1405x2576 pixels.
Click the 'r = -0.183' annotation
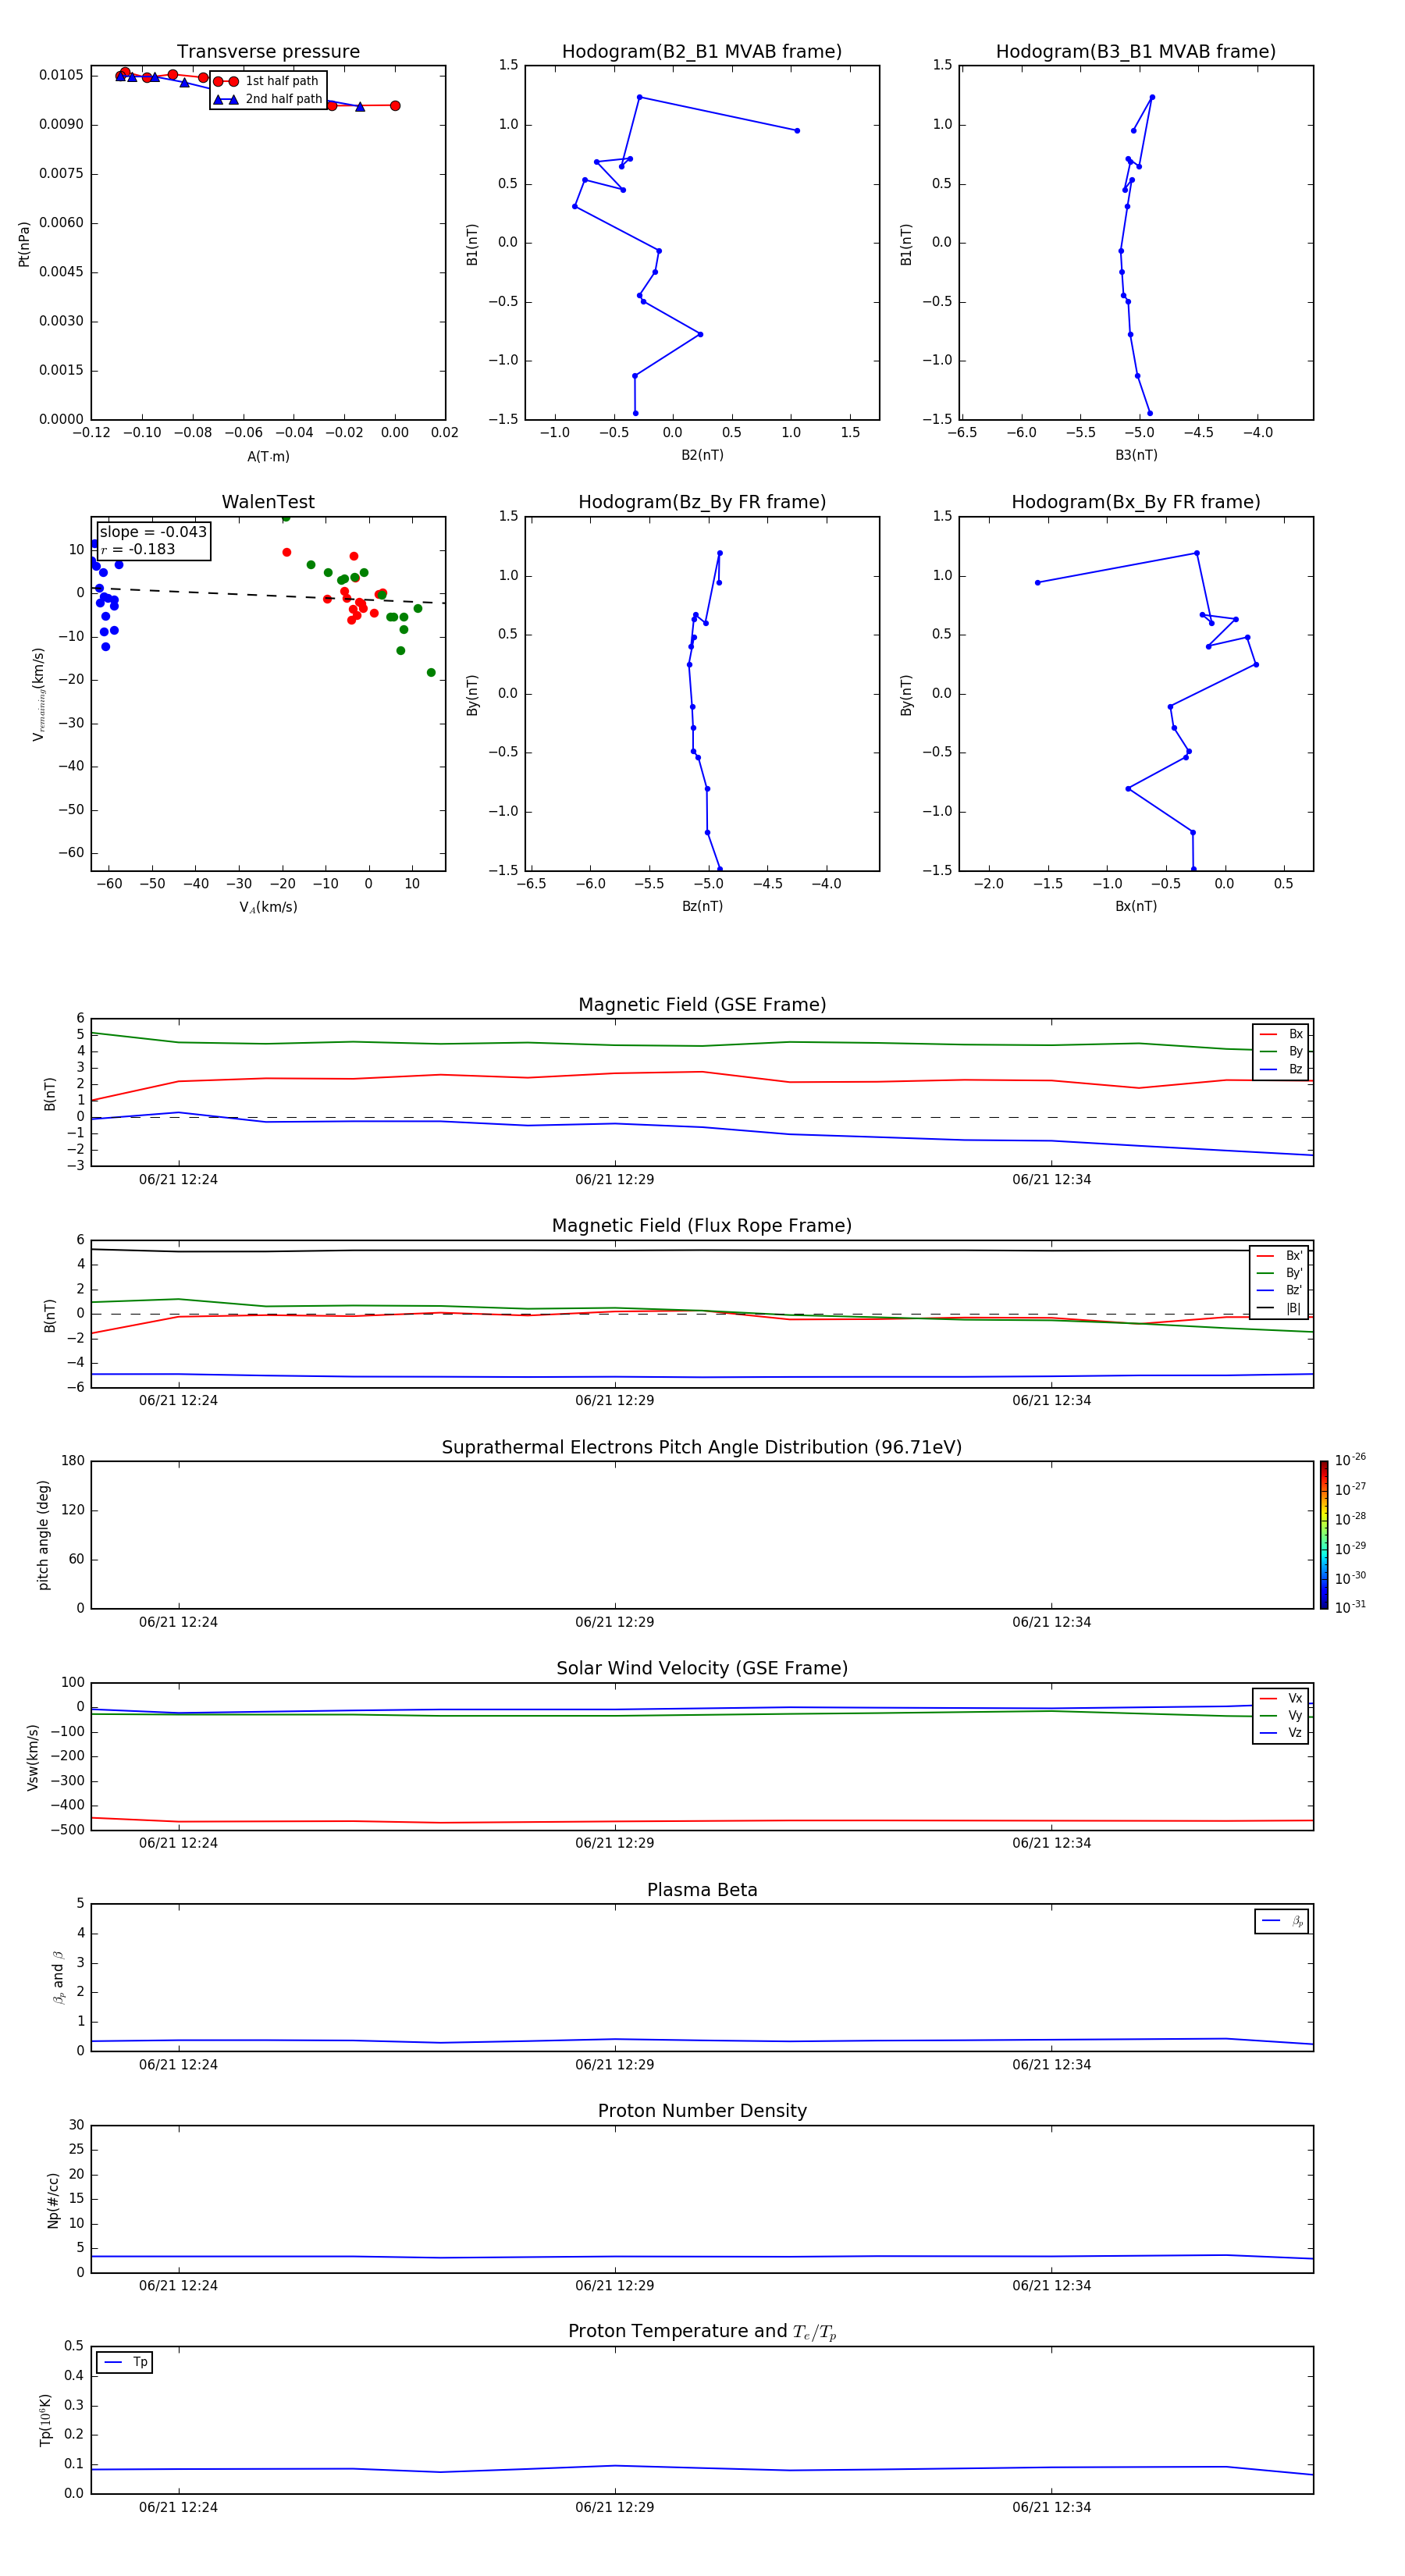pyautogui.click(x=138, y=549)
